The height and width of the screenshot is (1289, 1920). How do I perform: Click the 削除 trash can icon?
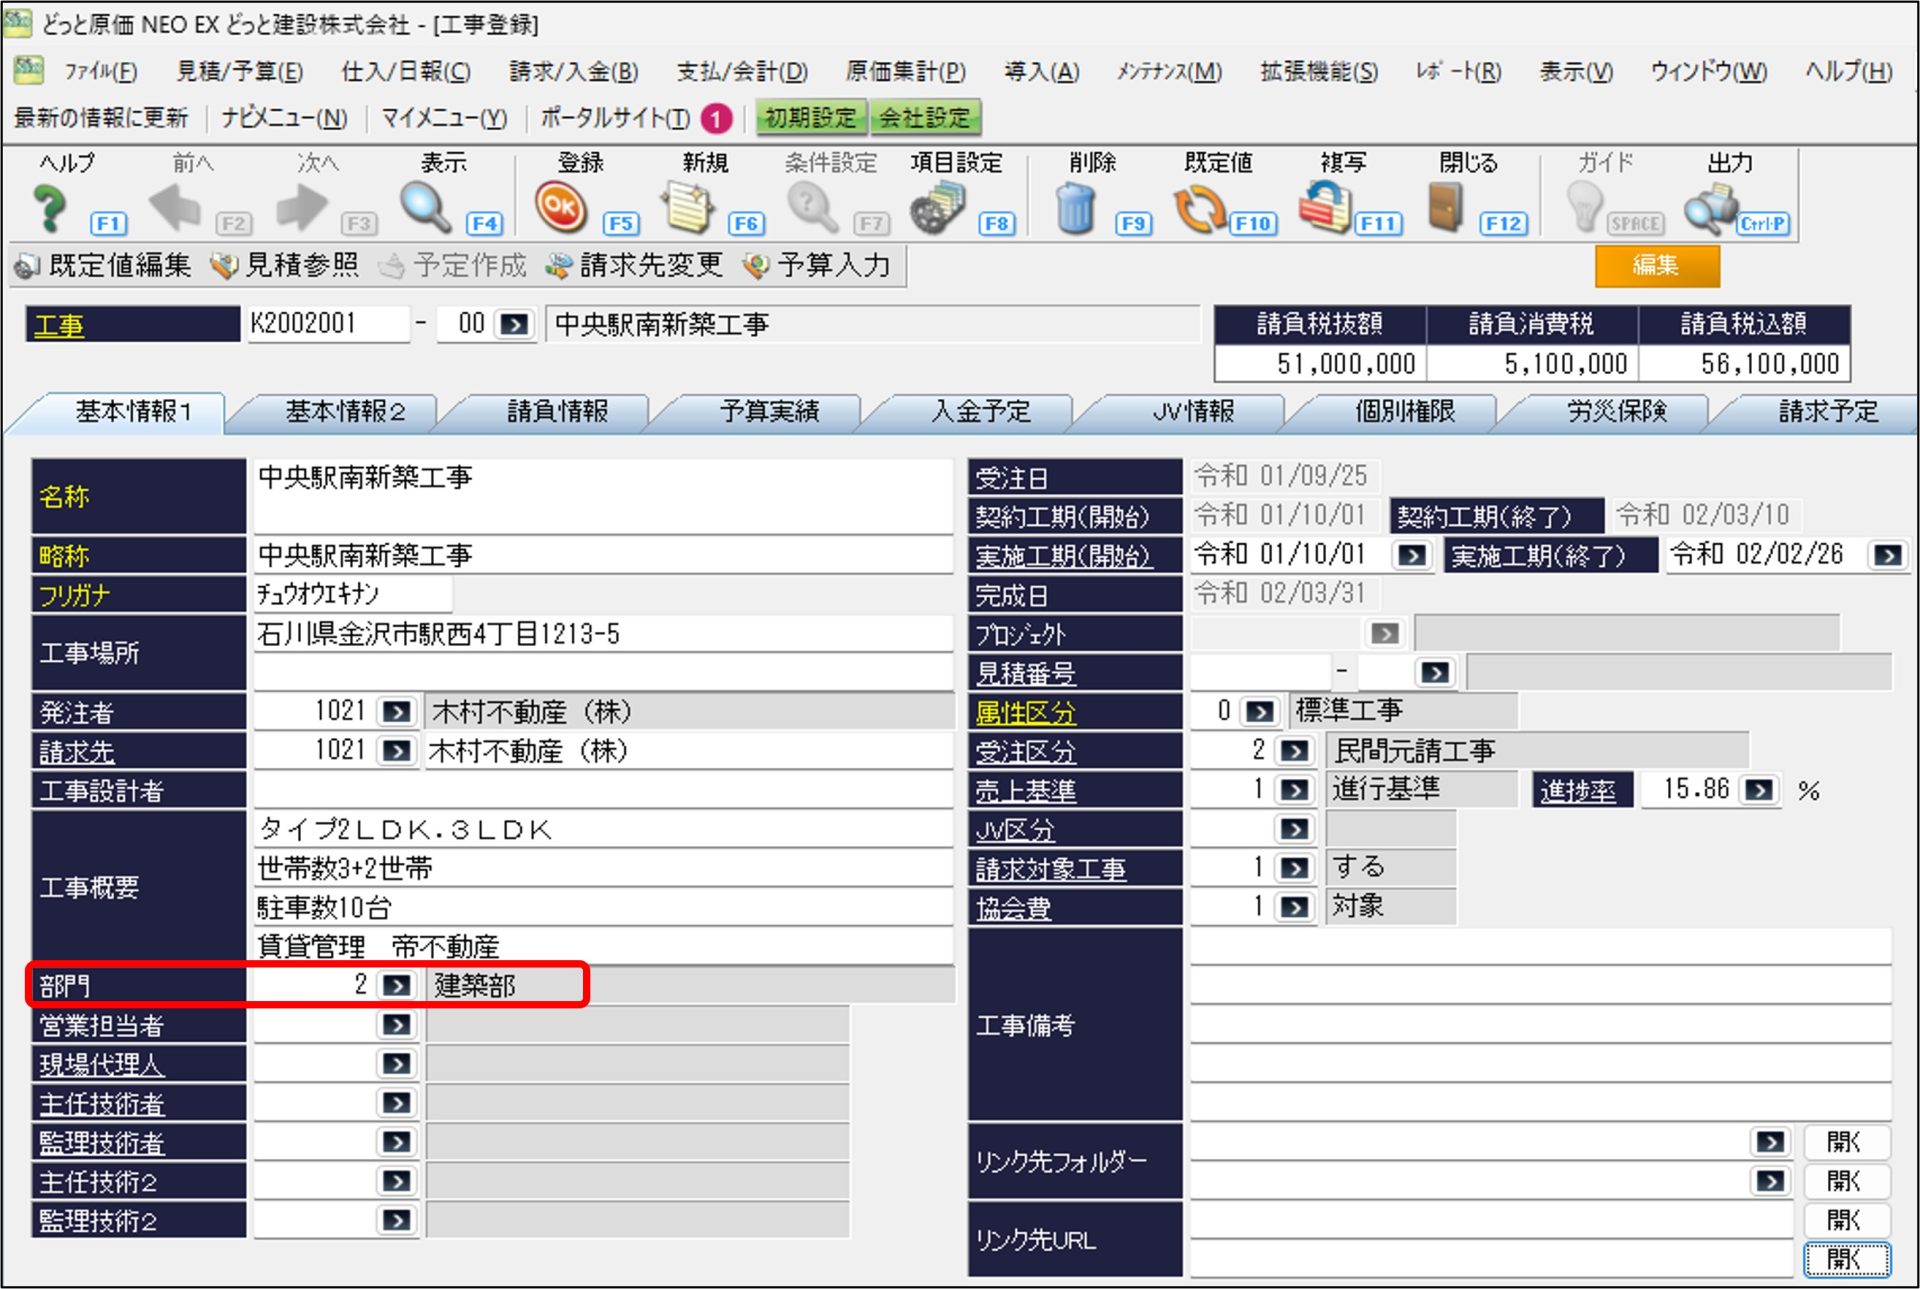(1075, 208)
